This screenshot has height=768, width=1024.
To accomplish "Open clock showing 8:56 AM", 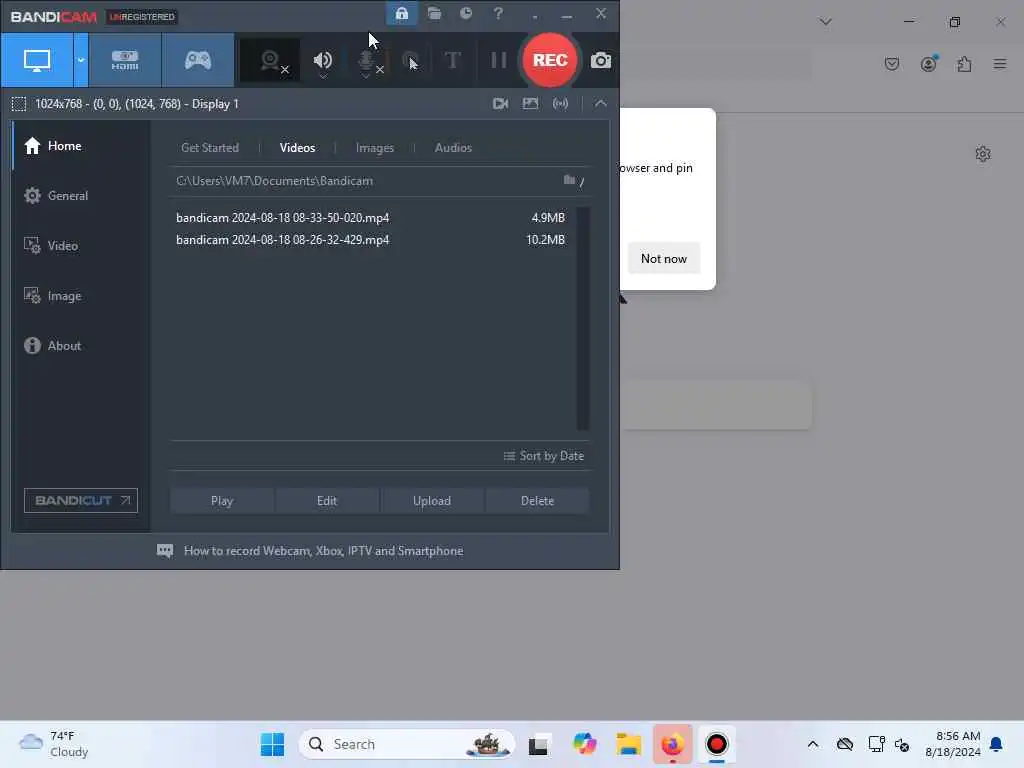I will tap(953, 744).
